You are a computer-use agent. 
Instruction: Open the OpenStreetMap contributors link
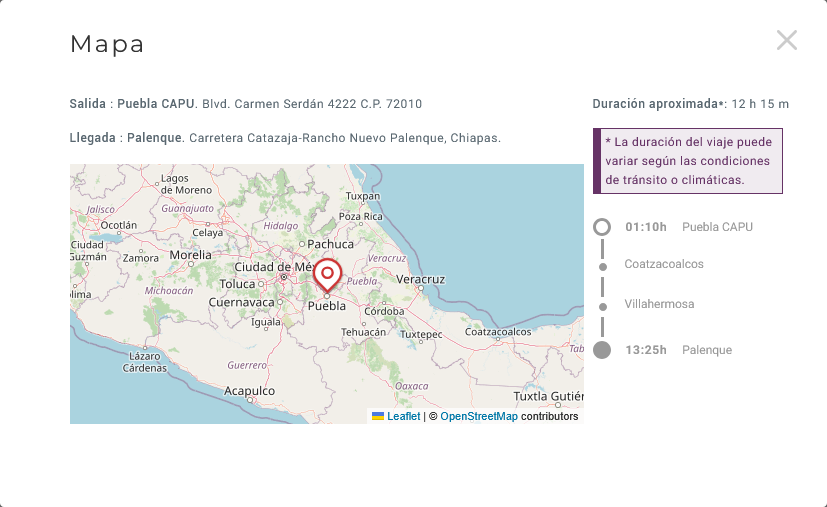479,416
